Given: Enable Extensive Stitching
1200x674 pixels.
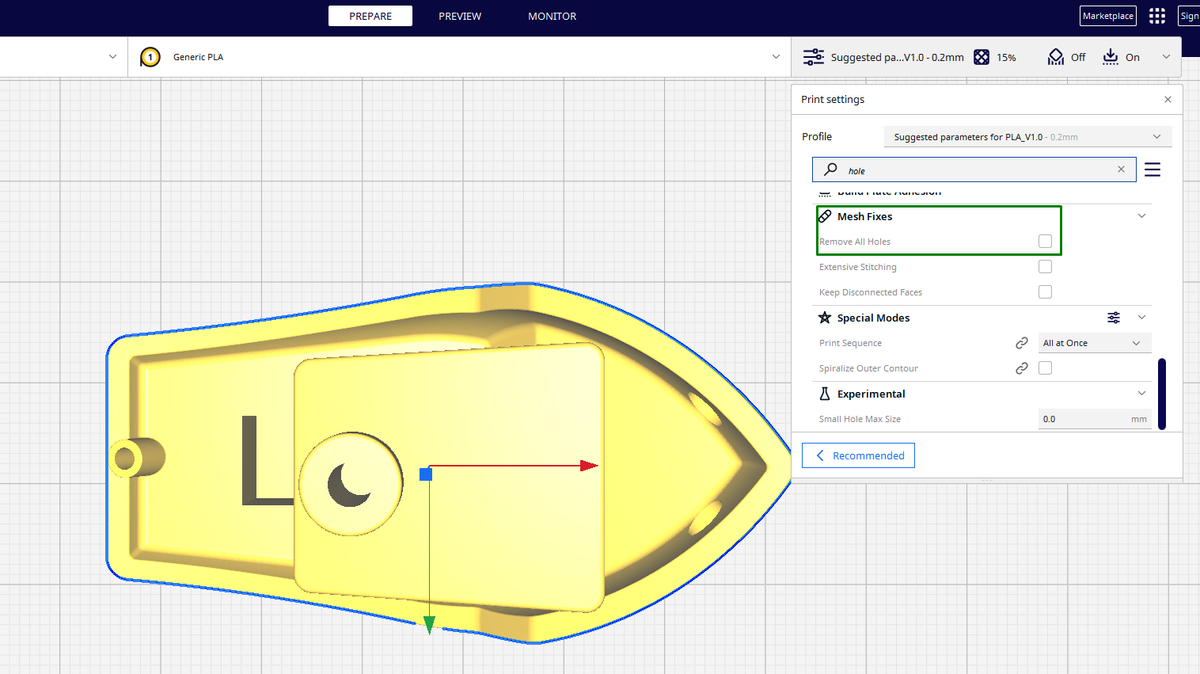Looking at the screenshot, I should [x=1045, y=266].
